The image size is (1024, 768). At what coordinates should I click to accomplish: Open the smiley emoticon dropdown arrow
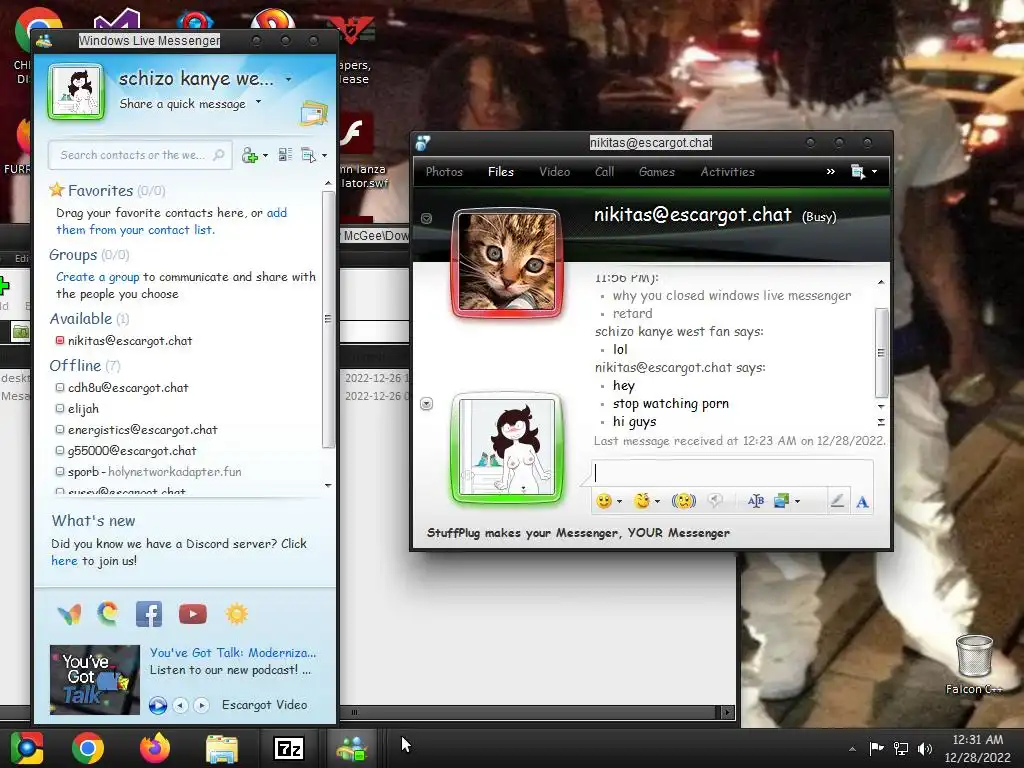619,502
